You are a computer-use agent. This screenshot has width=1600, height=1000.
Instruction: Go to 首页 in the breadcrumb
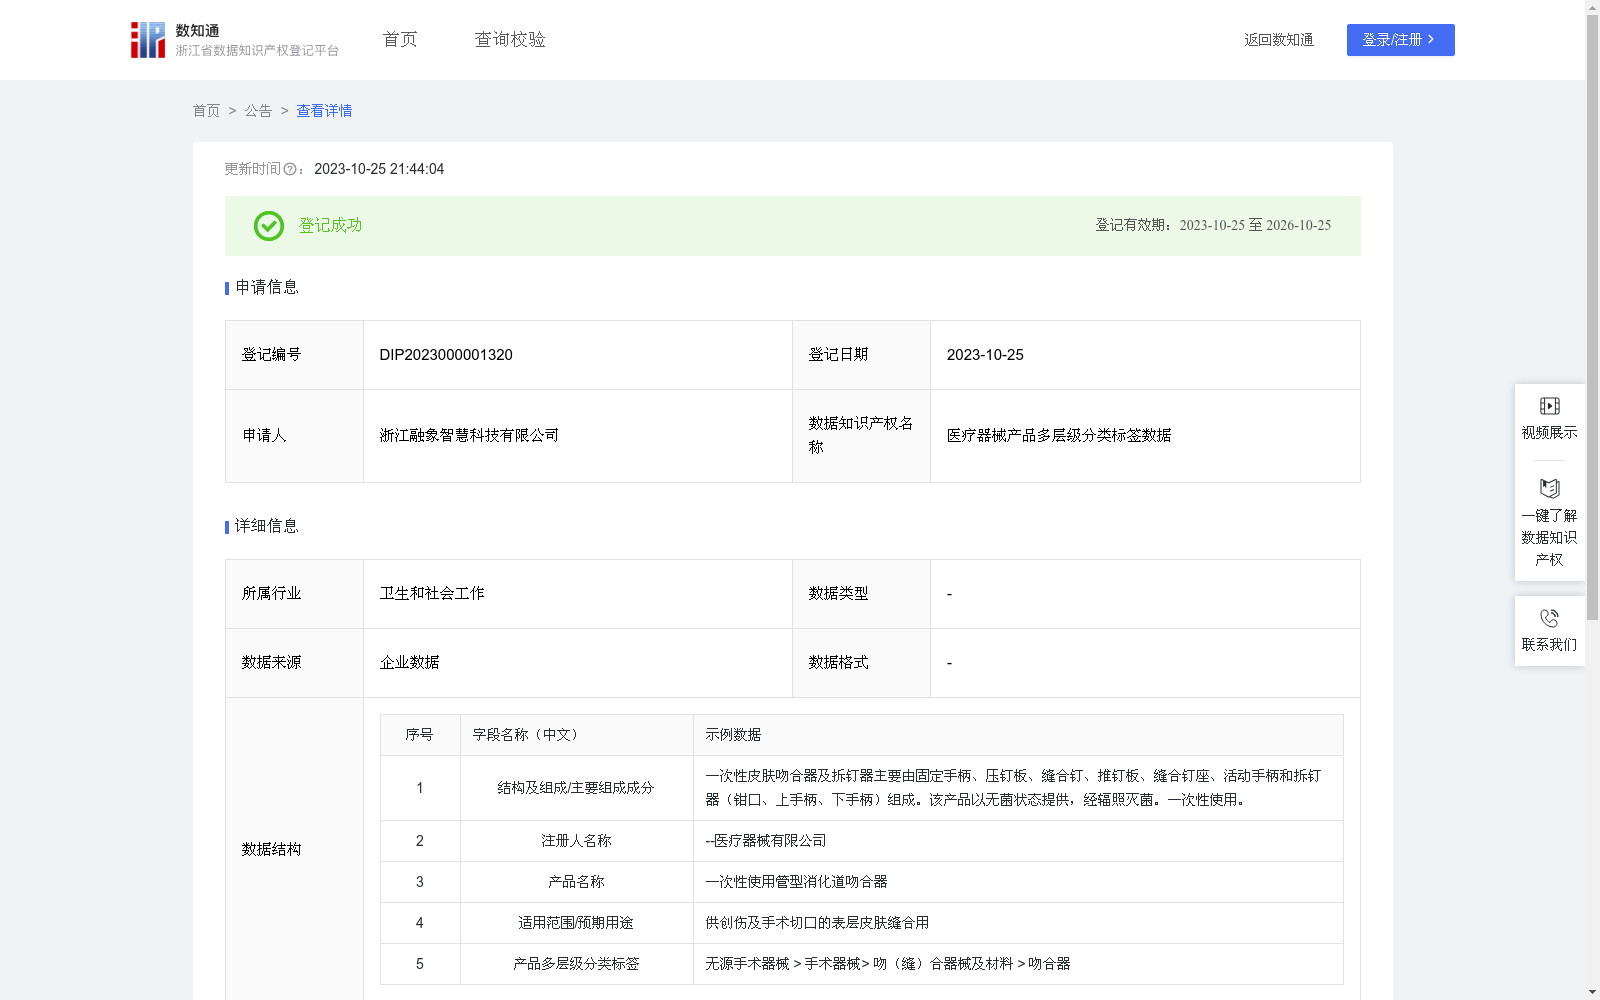coord(206,111)
